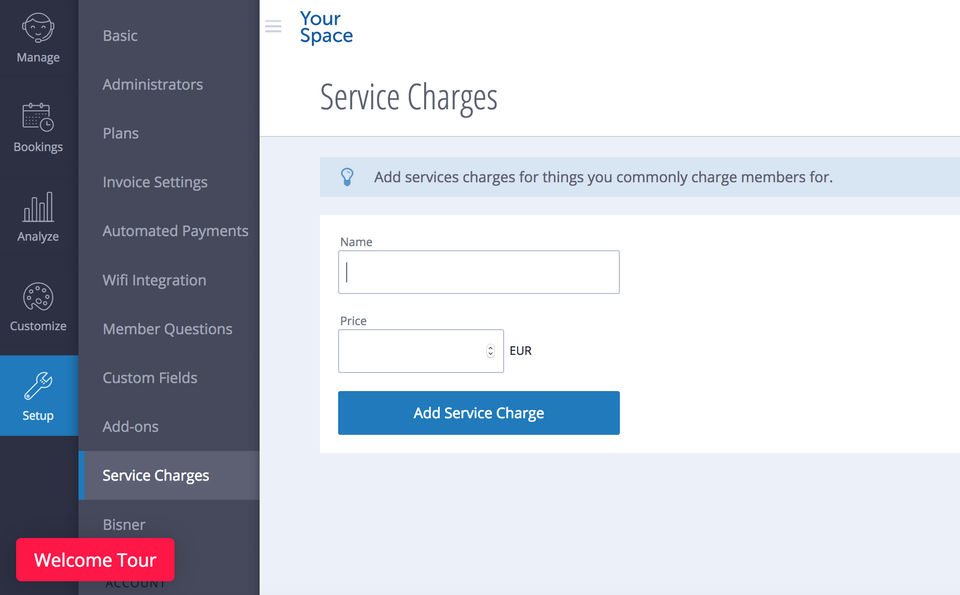The image size is (960, 595).
Task: Toggle the hamburger menu icon
Action: pyautogui.click(x=273, y=27)
